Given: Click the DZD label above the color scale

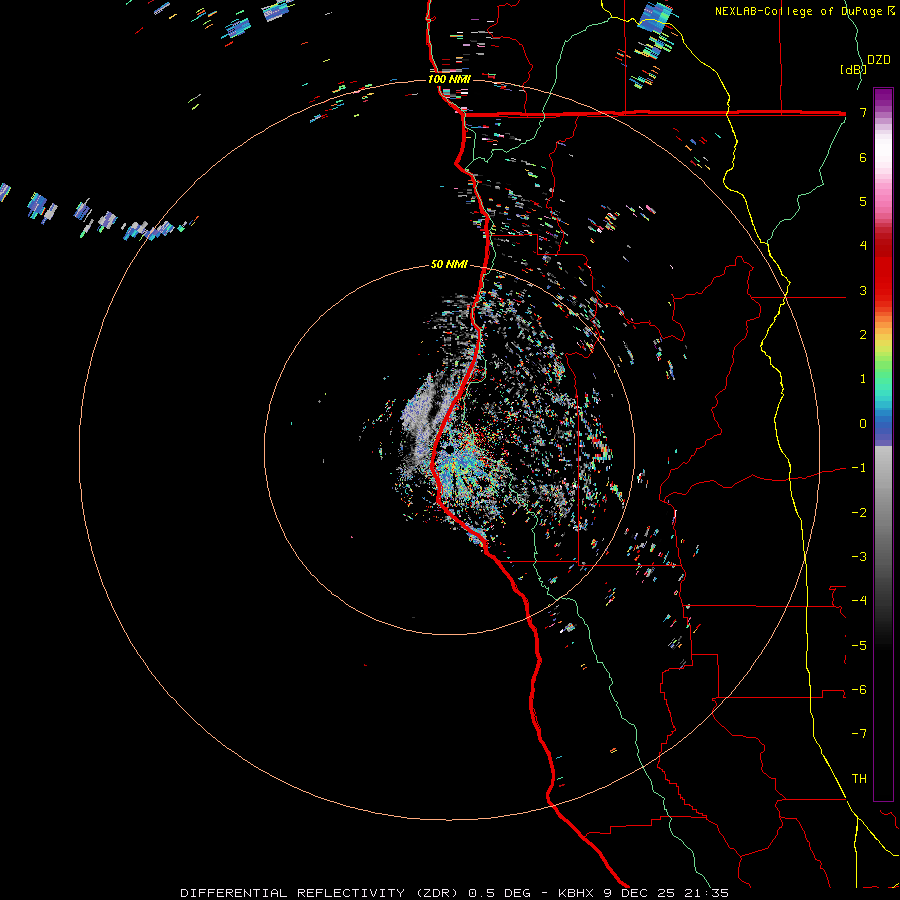Looking at the screenshot, I should coord(879,60).
